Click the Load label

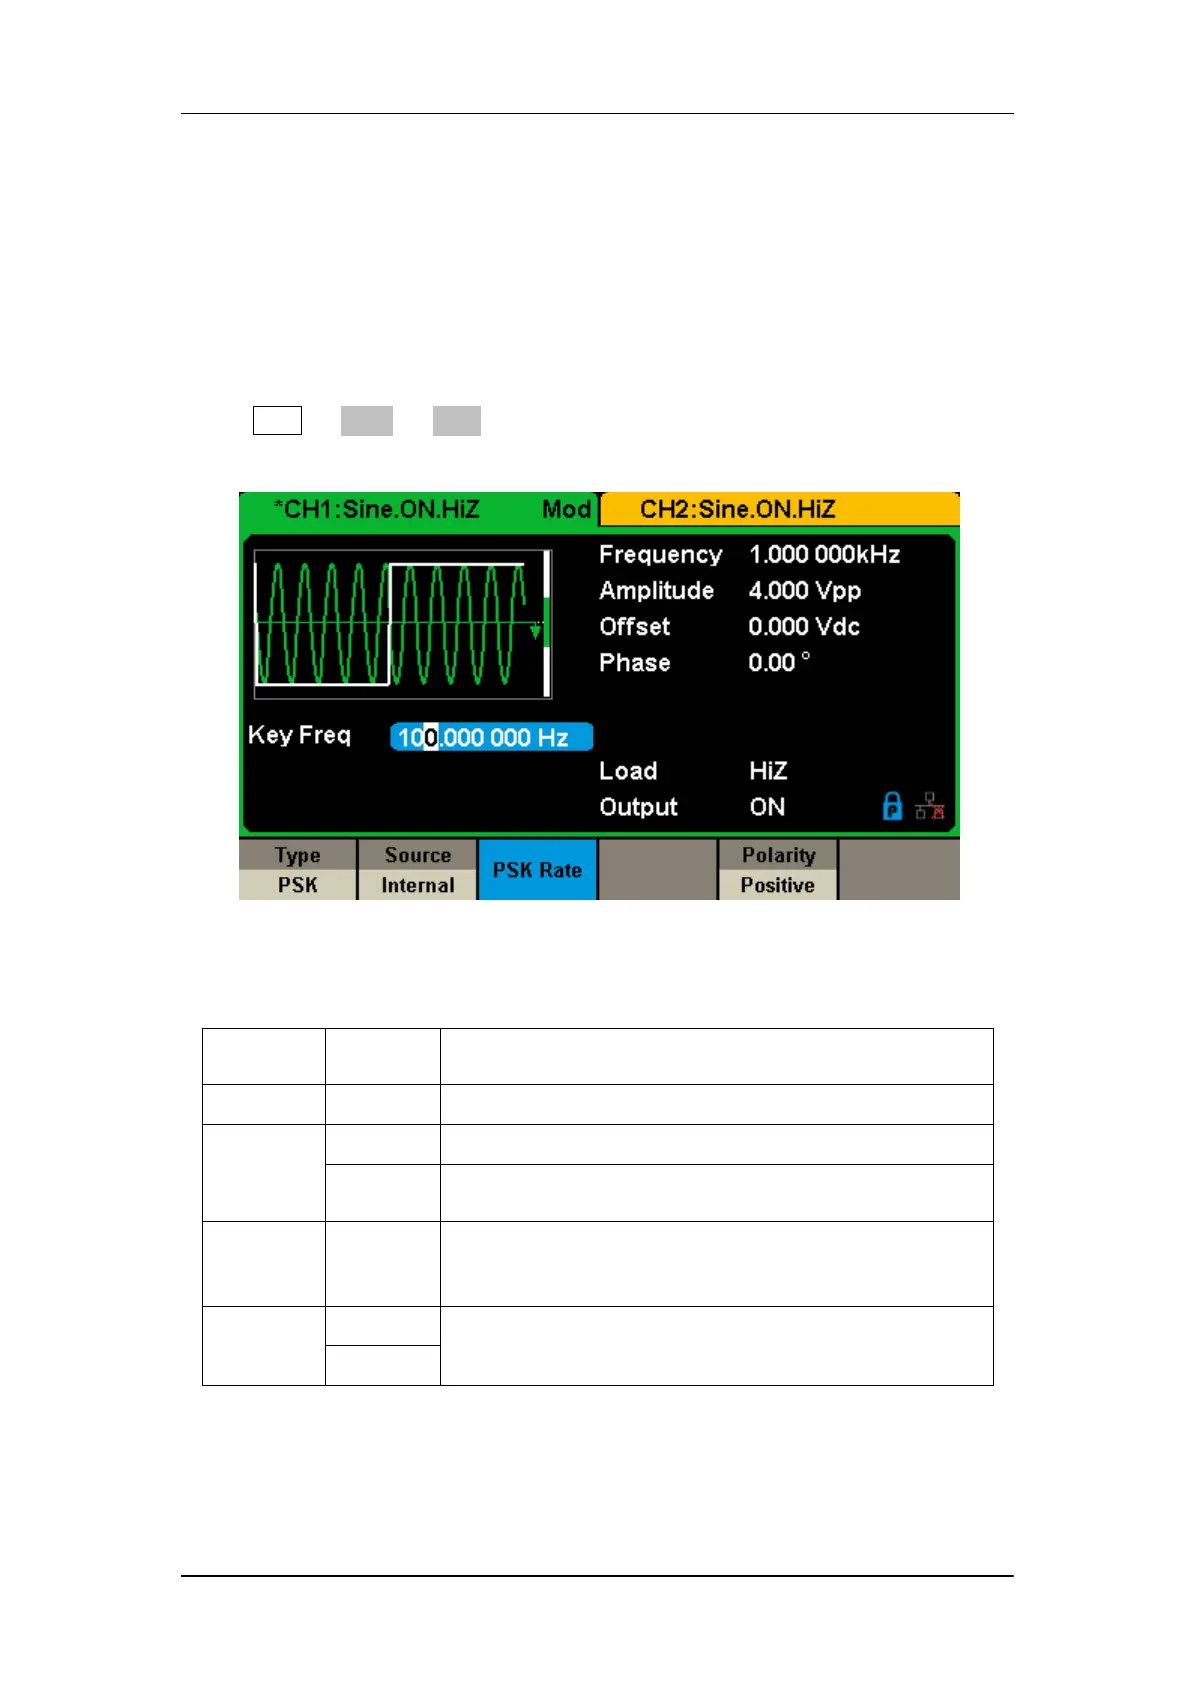(628, 771)
